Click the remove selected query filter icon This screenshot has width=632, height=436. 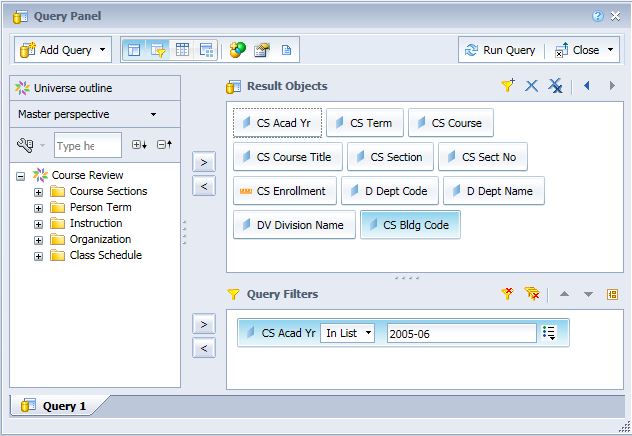(x=507, y=294)
